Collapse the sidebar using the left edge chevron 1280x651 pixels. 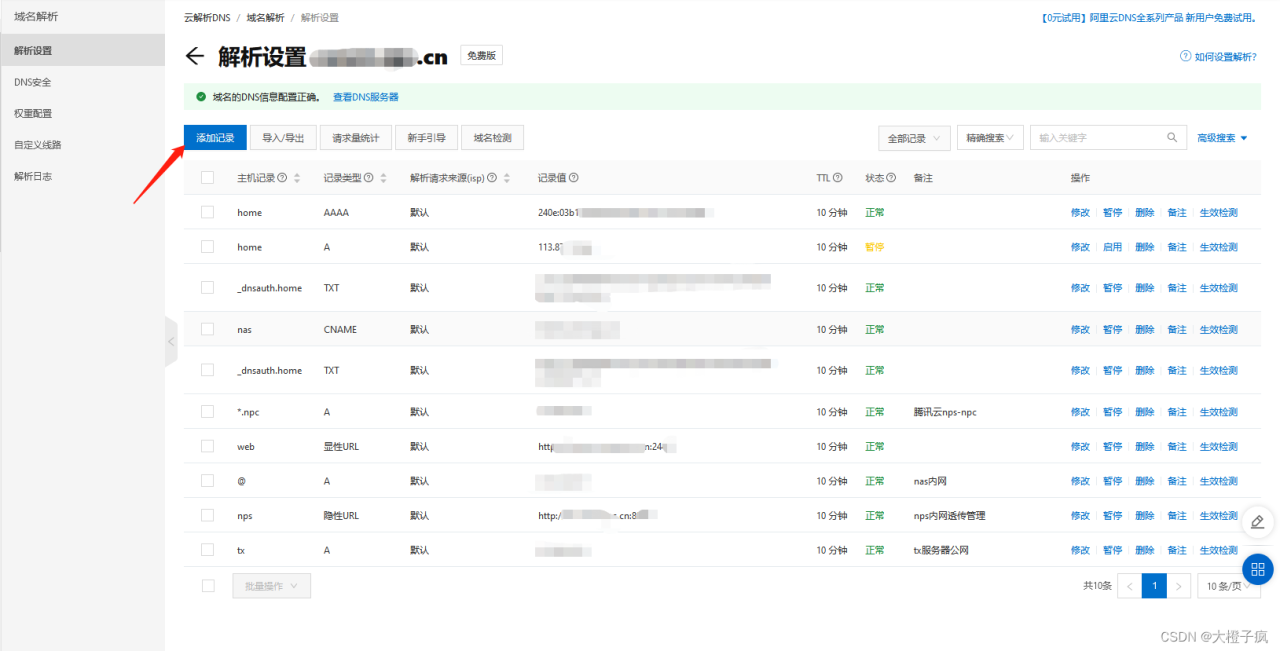tap(170, 340)
